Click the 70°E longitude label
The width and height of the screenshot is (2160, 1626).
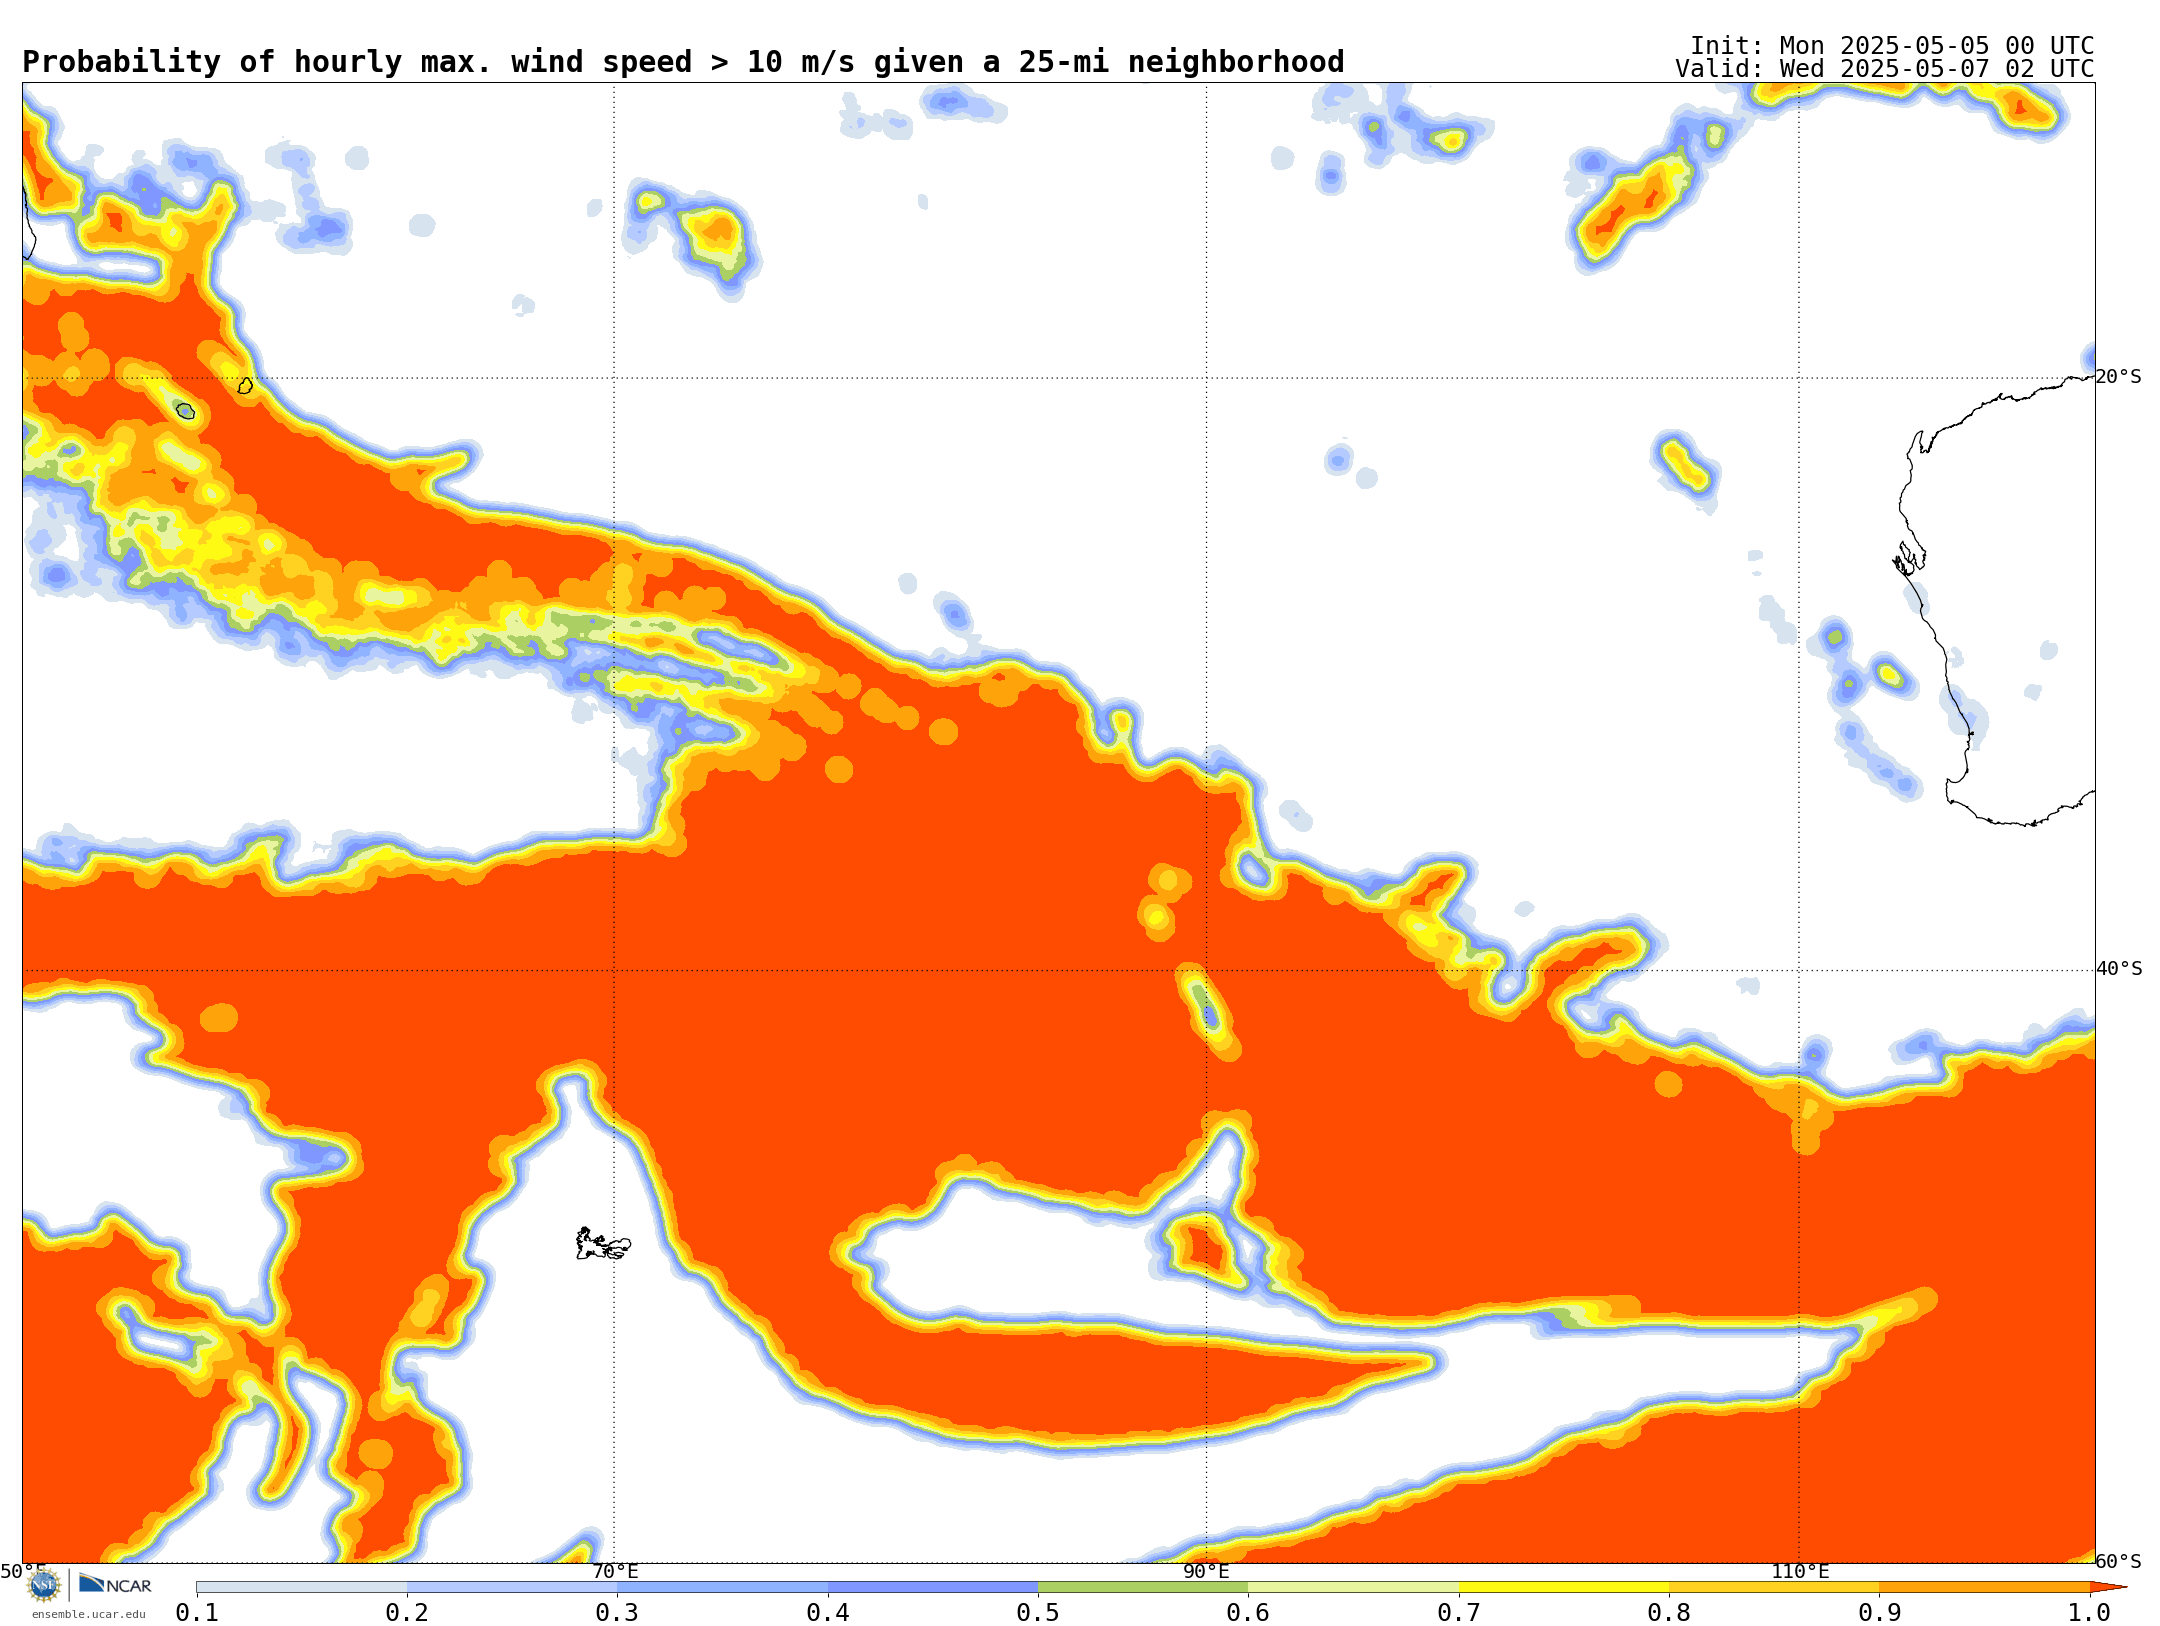click(614, 1571)
